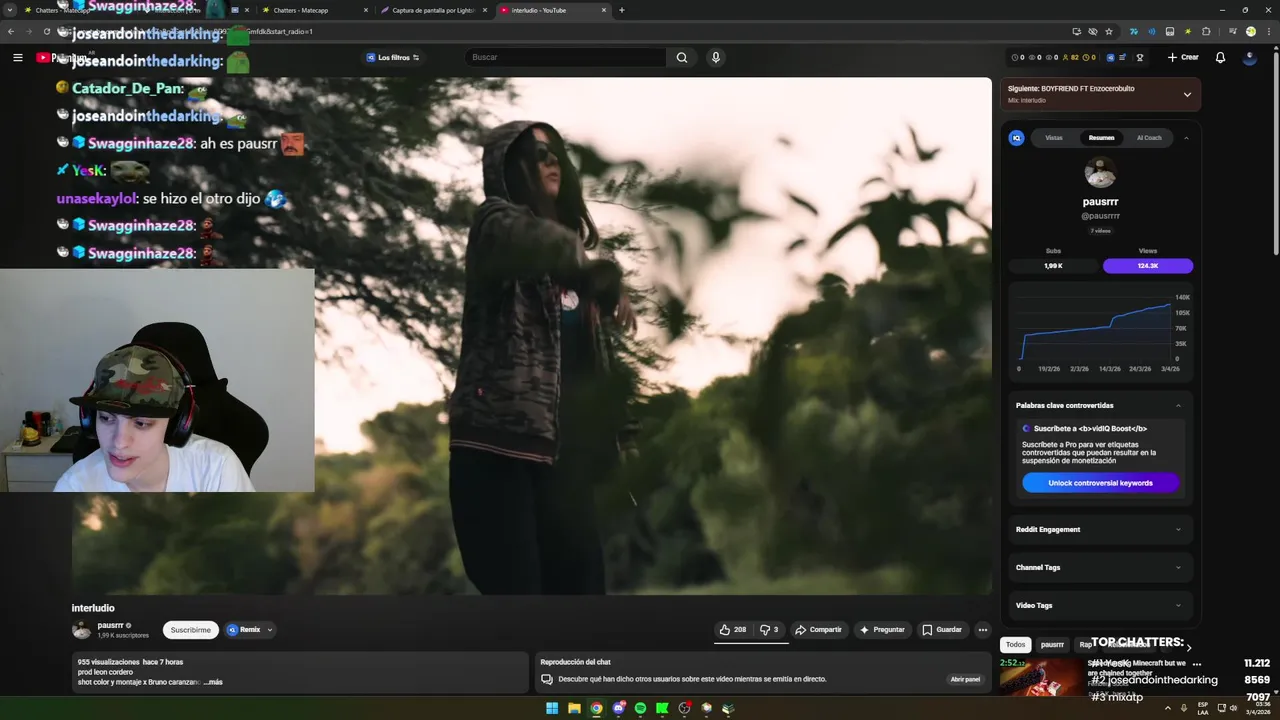
Task: Click the ESP LAA language indicator
Action: tap(1203, 708)
